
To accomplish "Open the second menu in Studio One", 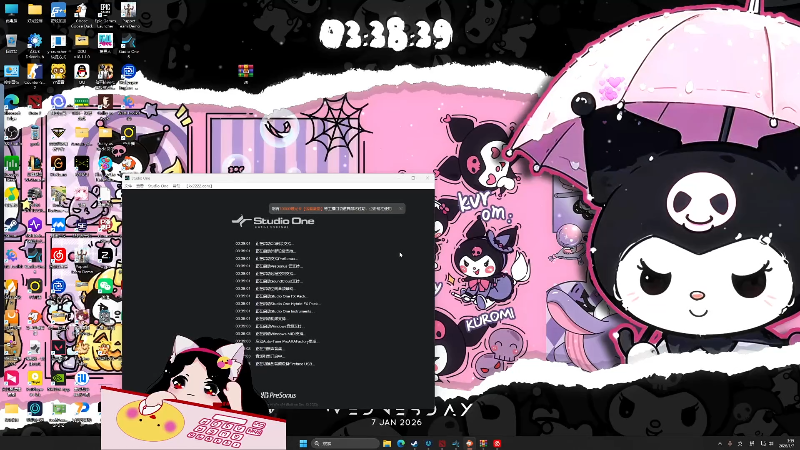I will [140, 186].
